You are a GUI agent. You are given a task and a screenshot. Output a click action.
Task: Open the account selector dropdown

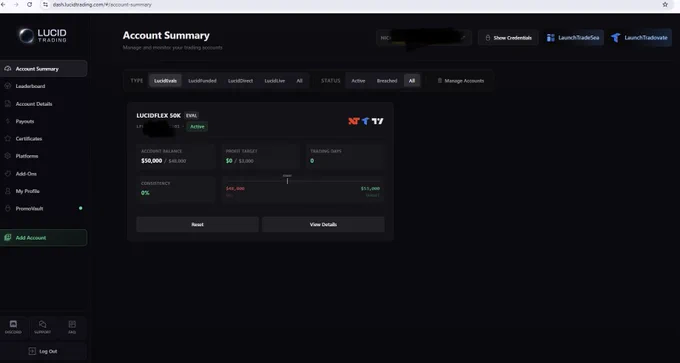424,38
